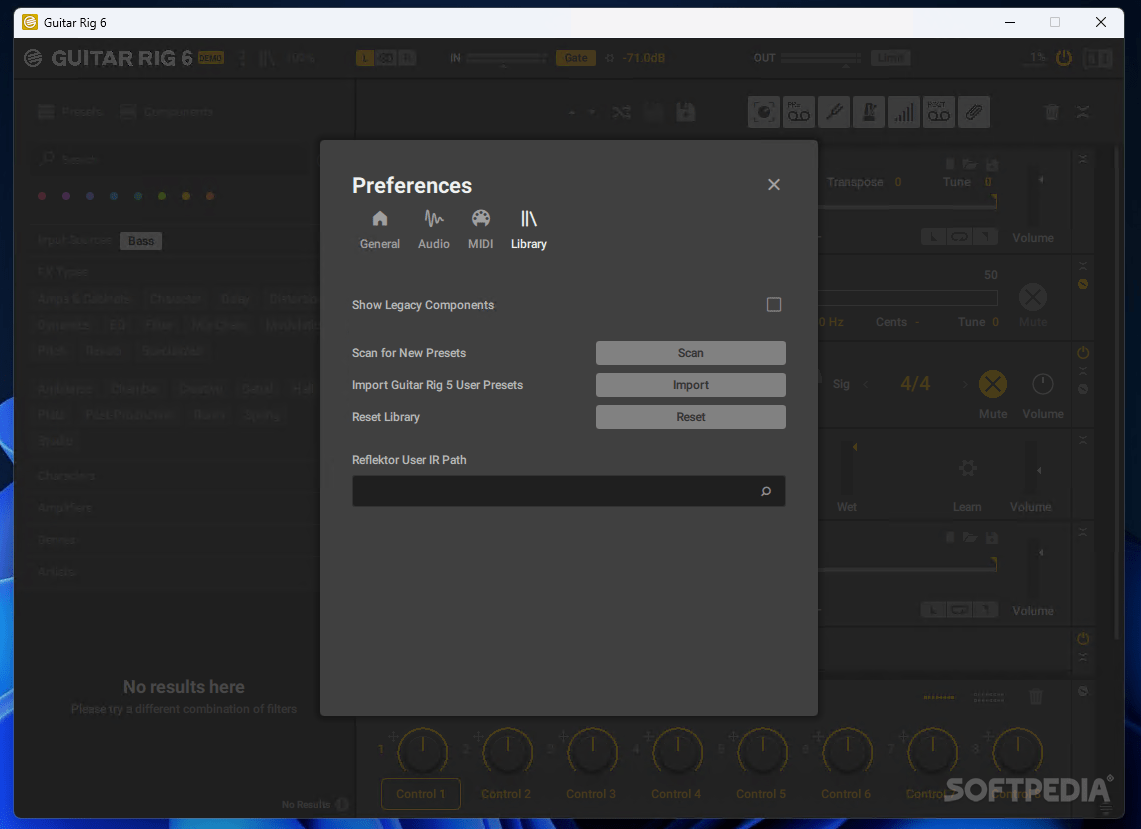Toggle the output Limit button
The height and width of the screenshot is (829, 1141).
click(x=891, y=58)
